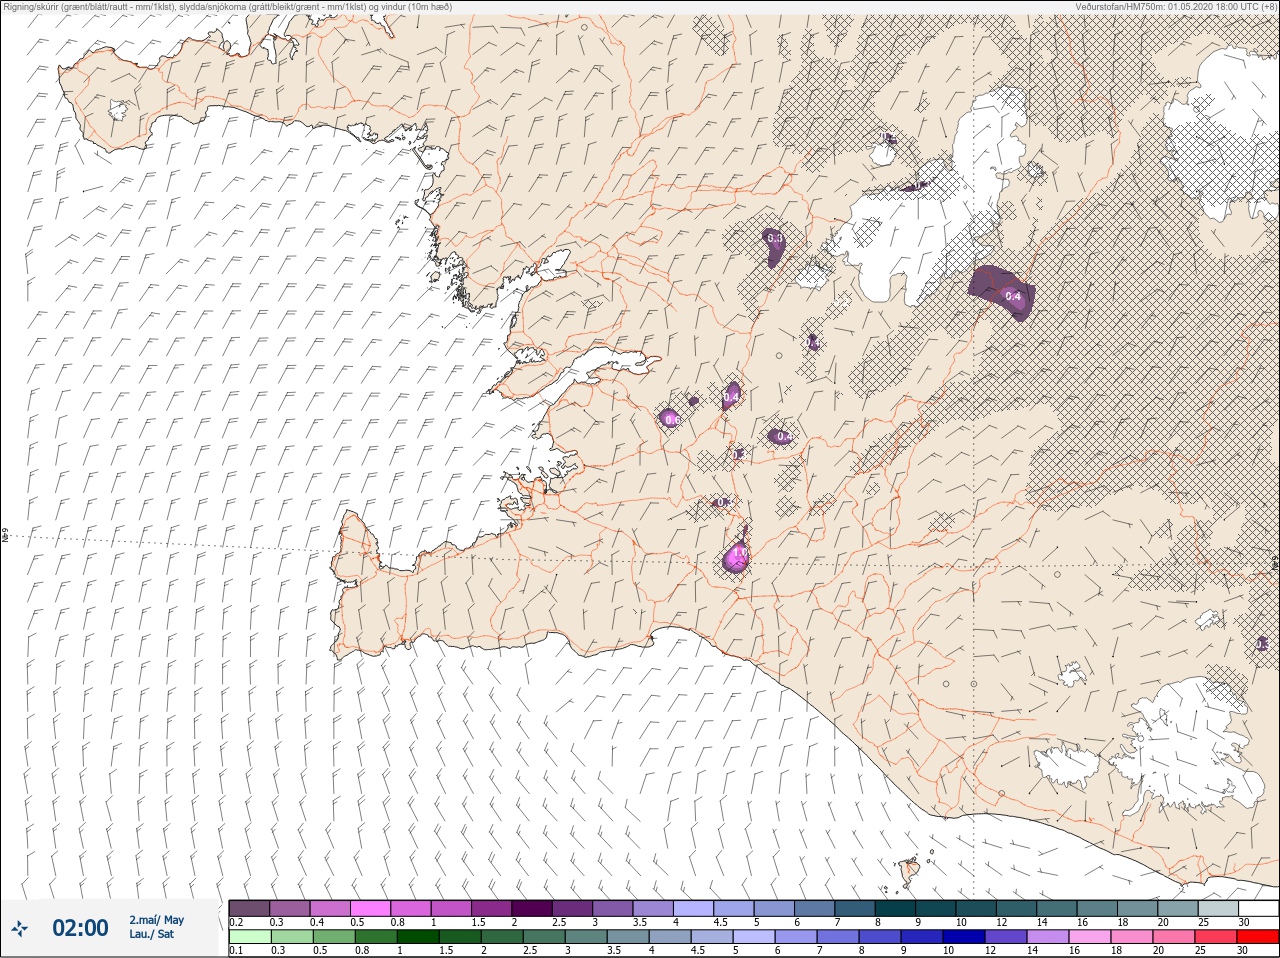1280x958 pixels.
Task: Click the date text '2.maí/ May'
Action: [156, 920]
